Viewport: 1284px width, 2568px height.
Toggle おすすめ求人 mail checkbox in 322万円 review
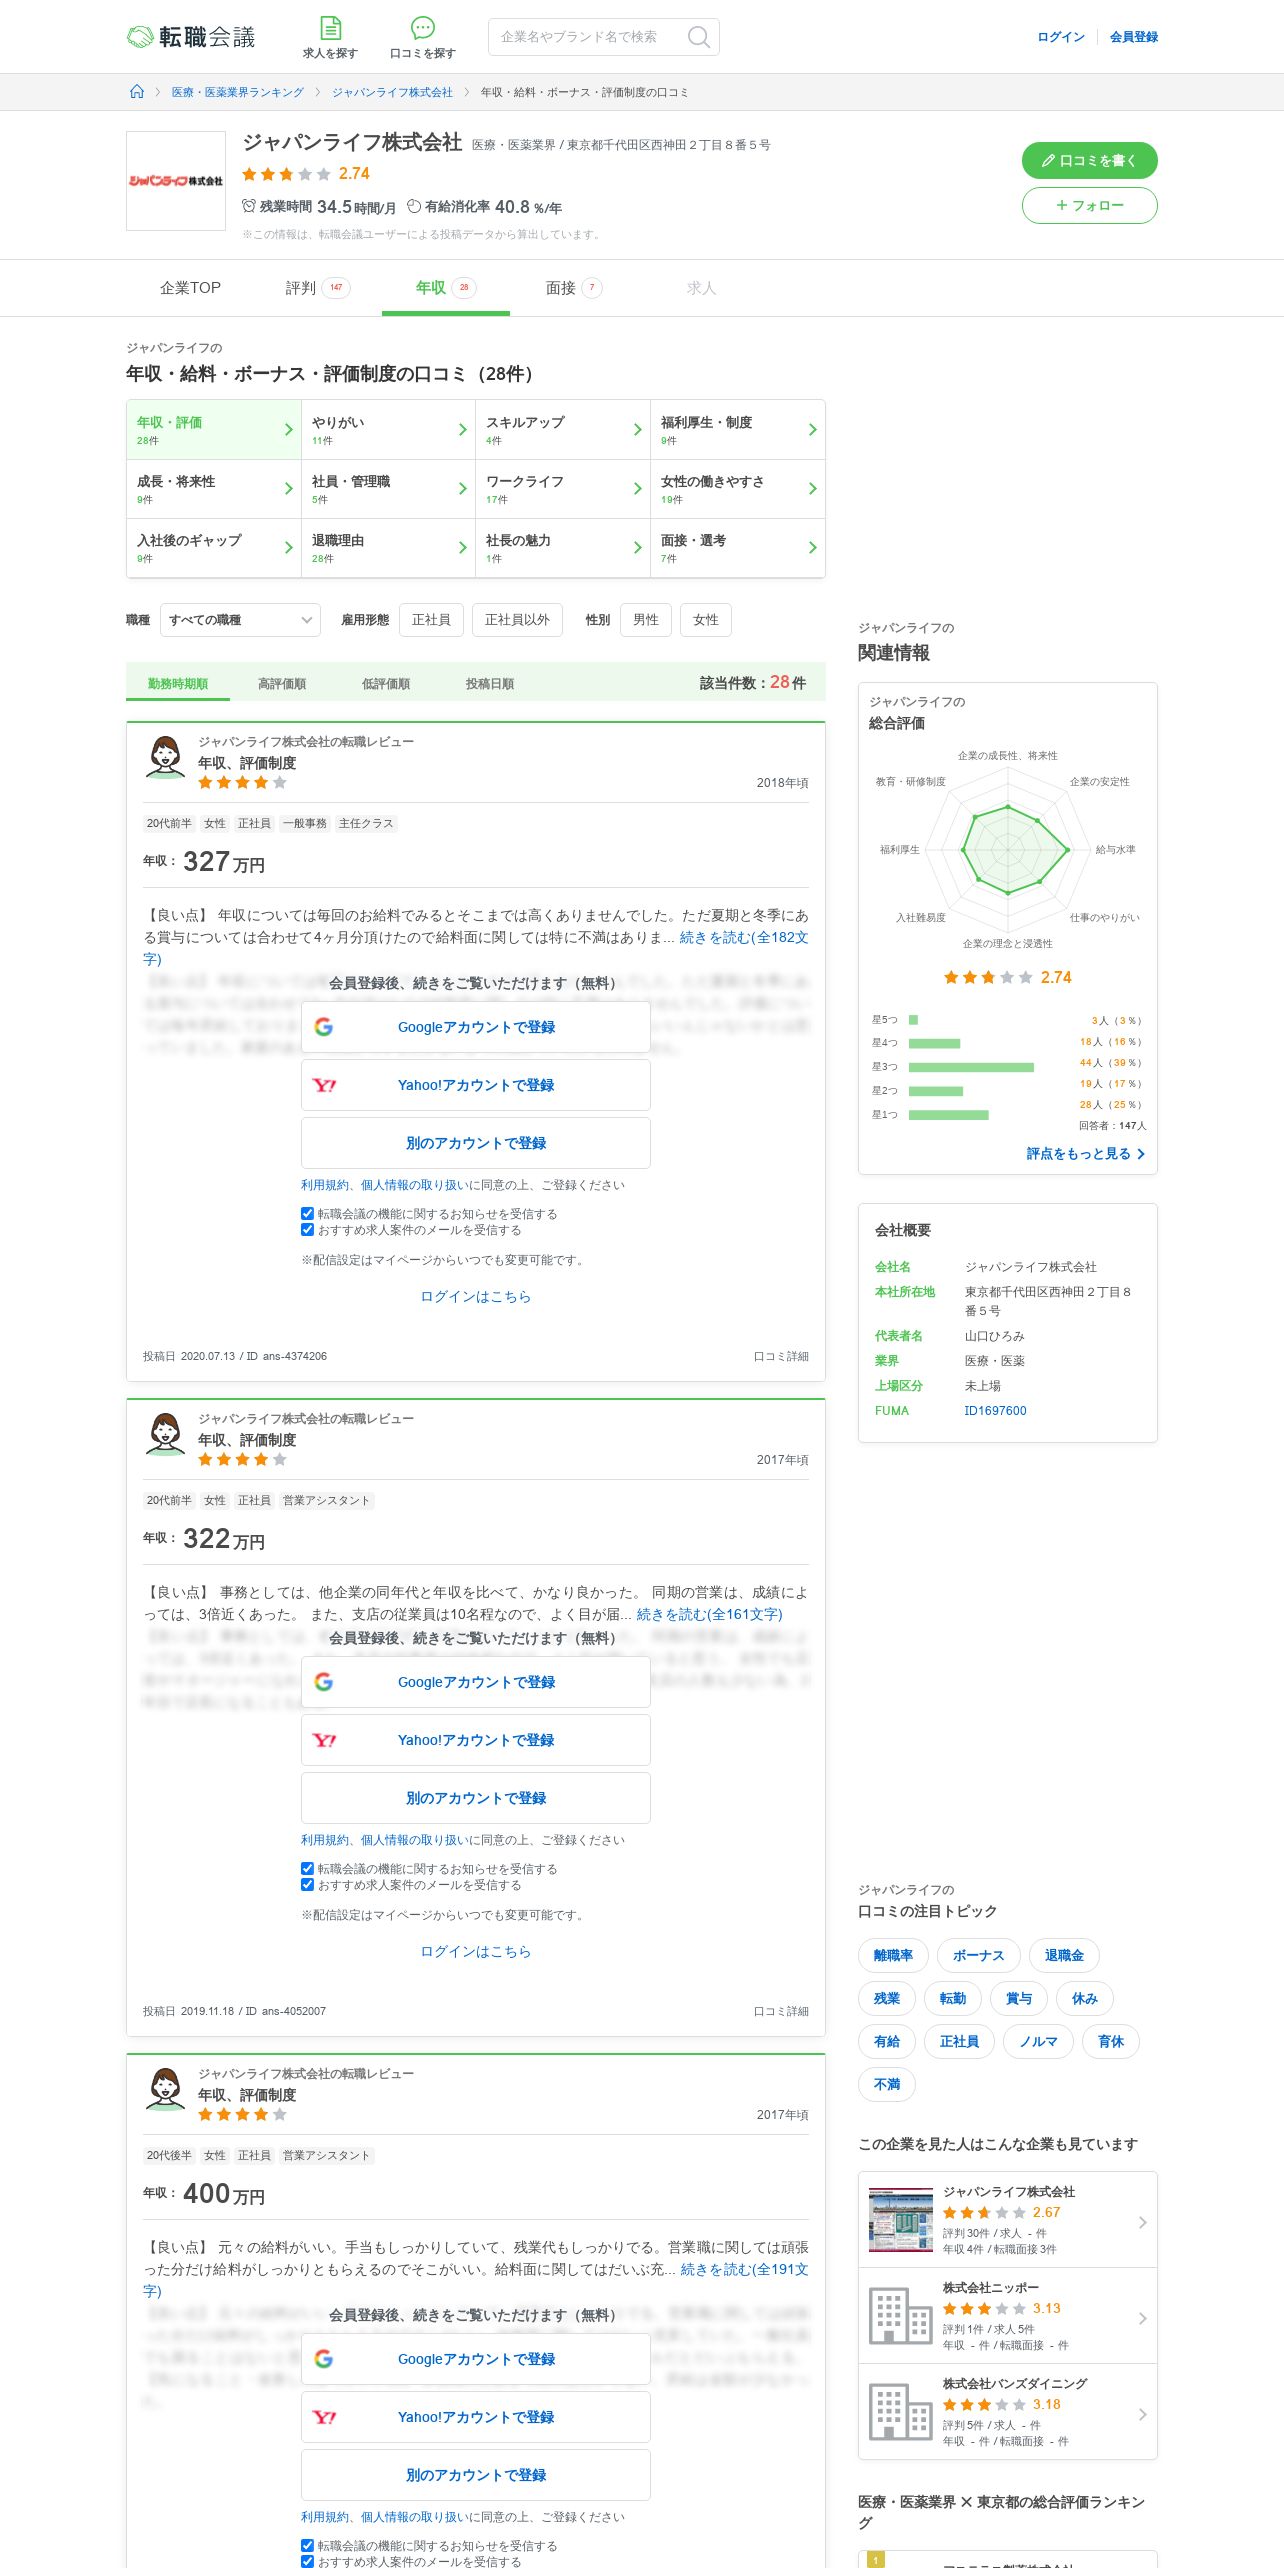(307, 1885)
